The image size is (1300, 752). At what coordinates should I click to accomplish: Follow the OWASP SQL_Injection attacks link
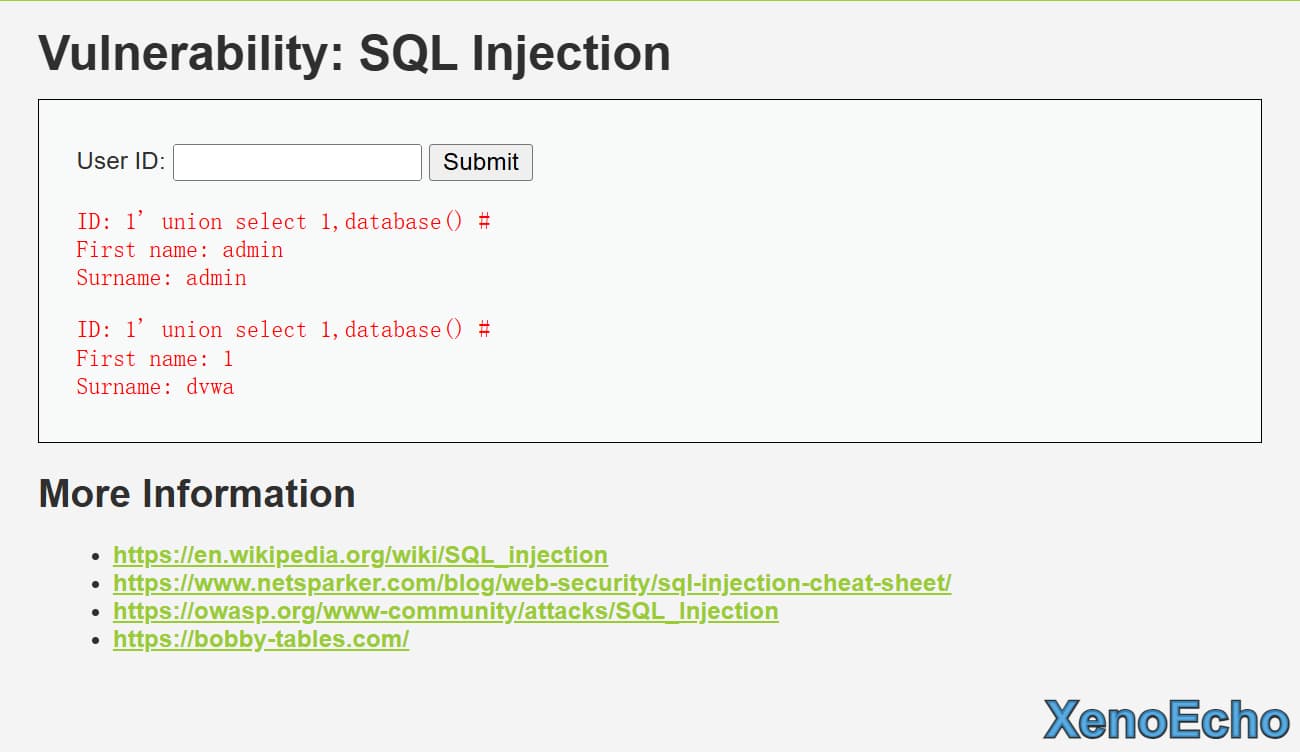point(445,611)
